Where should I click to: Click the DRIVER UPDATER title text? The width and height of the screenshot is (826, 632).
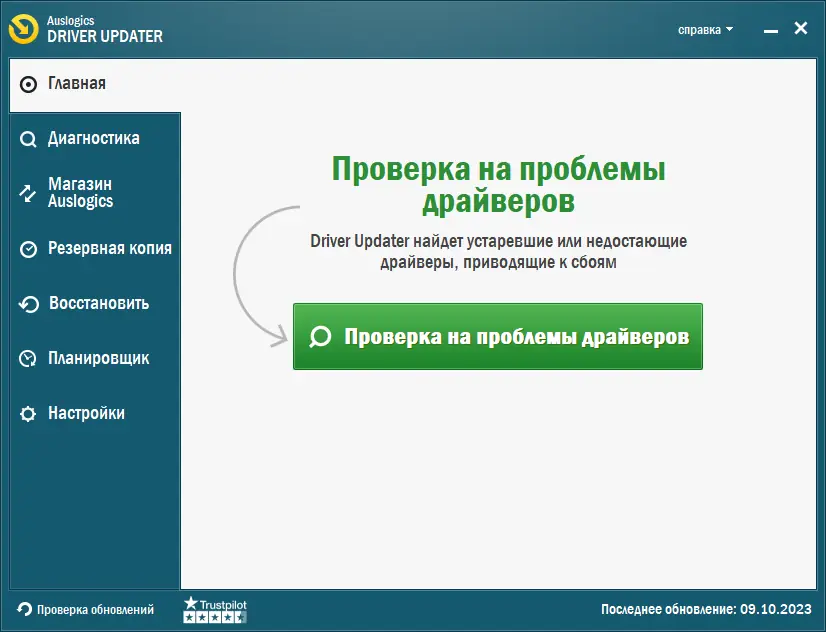tap(105, 36)
